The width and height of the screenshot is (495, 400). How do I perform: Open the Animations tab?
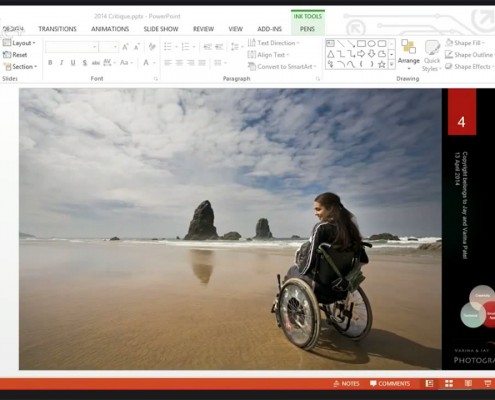coord(110,29)
